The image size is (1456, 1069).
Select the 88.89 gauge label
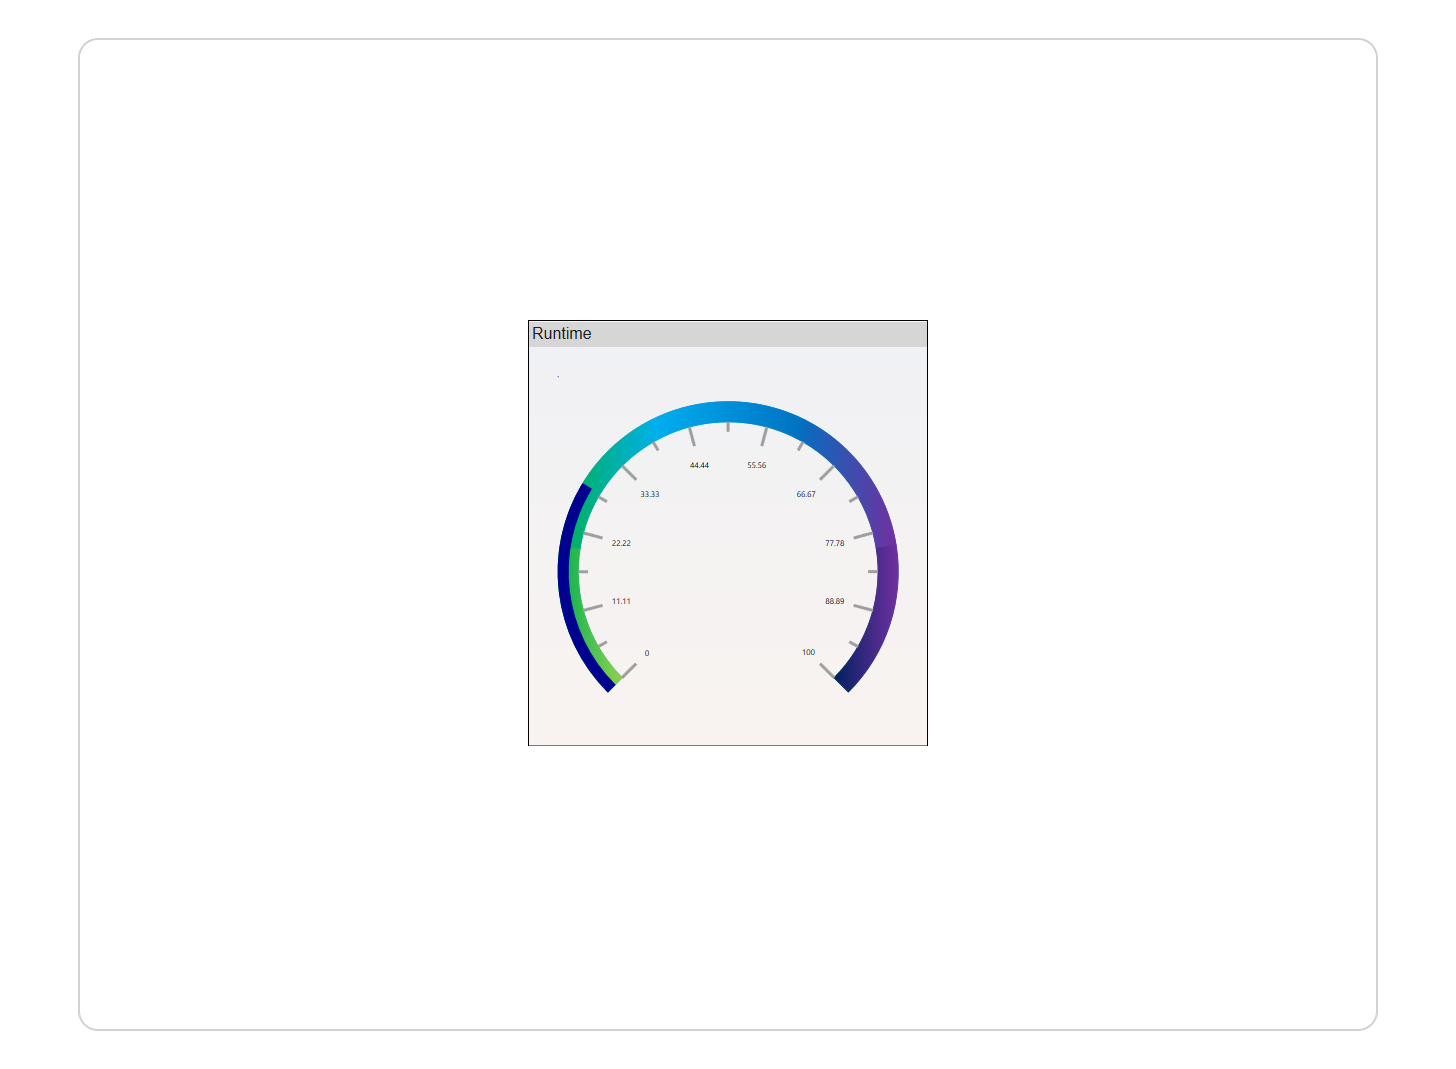pyautogui.click(x=835, y=601)
